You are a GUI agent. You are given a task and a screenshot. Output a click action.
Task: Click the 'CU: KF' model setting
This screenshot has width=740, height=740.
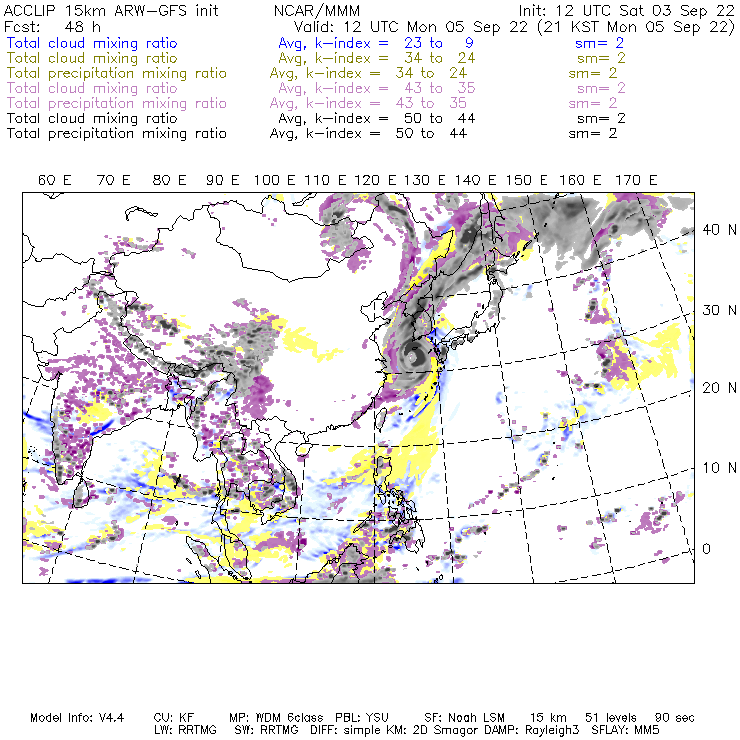click(174, 718)
